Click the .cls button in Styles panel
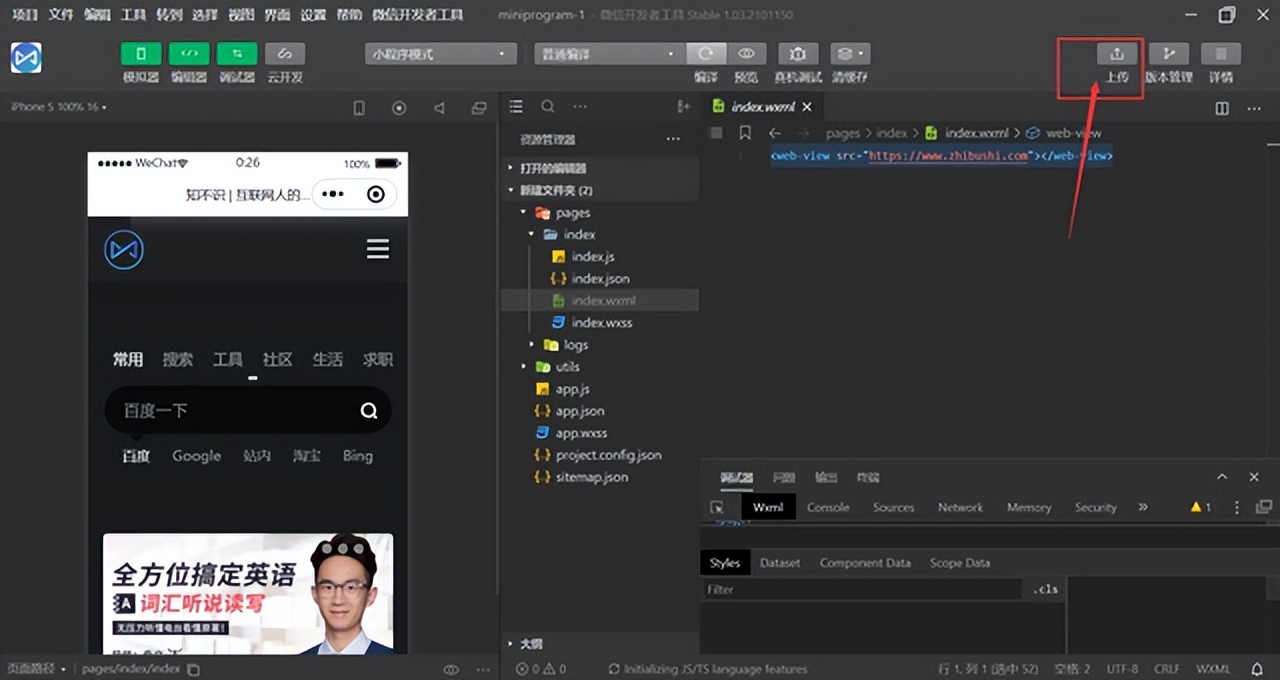Image resolution: width=1280 pixels, height=680 pixels. 1045,589
